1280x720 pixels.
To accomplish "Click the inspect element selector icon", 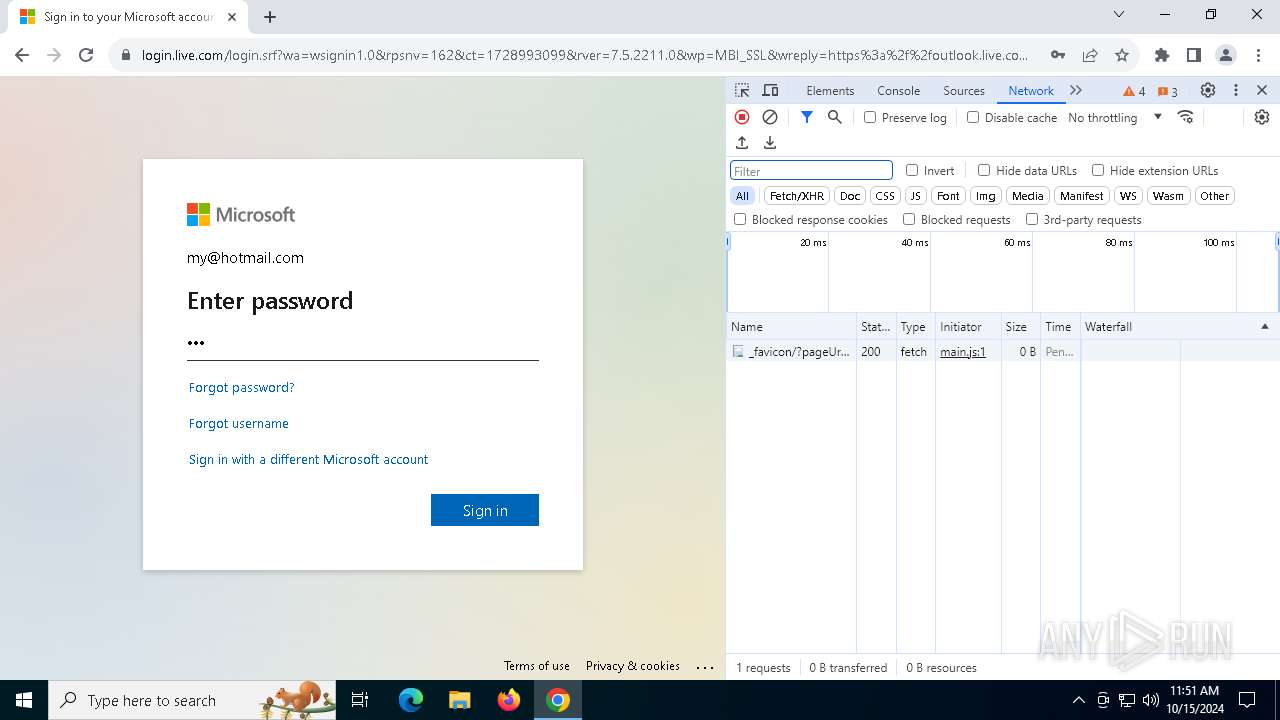I will pos(742,90).
